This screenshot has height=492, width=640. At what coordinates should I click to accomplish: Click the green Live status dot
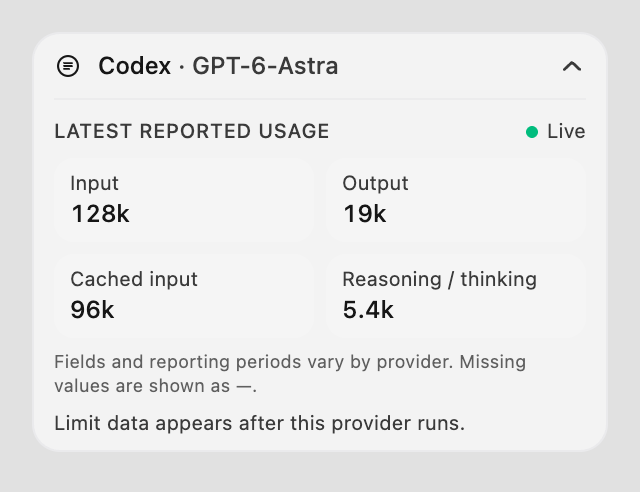[x=532, y=132]
